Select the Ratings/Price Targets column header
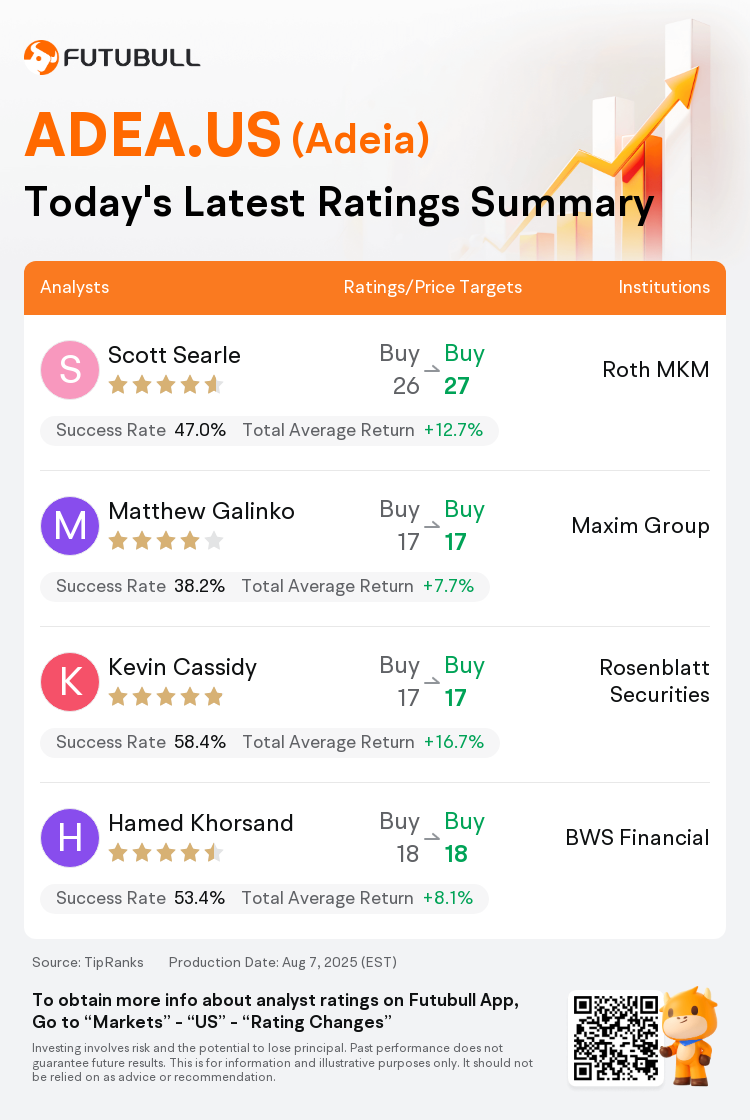Viewport: 750px width, 1120px height. tap(433, 287)
